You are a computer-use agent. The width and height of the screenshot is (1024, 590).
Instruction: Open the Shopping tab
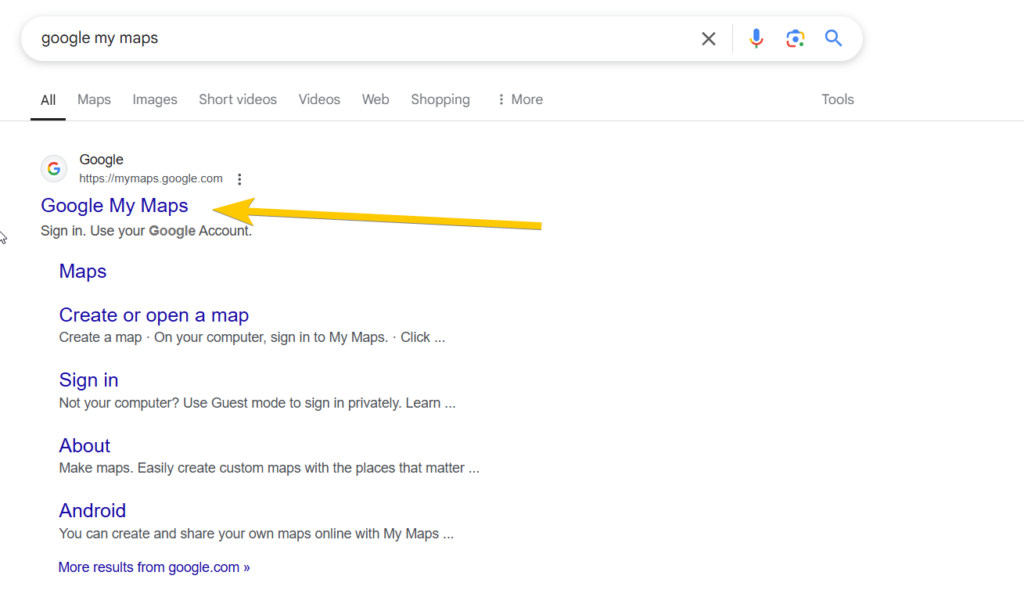[x=440, y=99]
